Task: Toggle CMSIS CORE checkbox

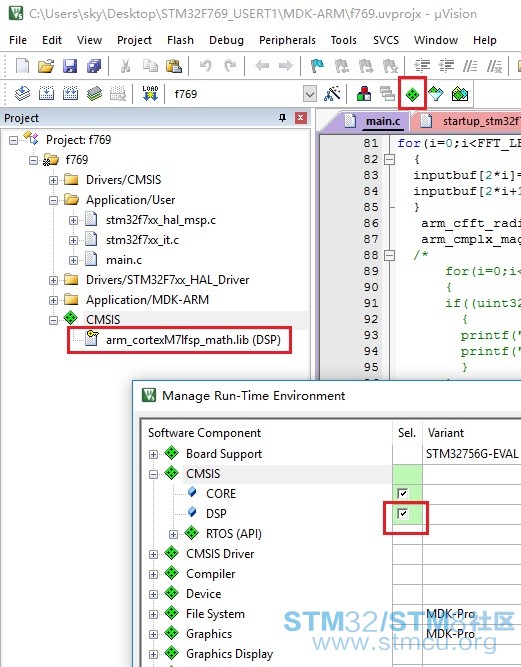Action: (402, 493)
